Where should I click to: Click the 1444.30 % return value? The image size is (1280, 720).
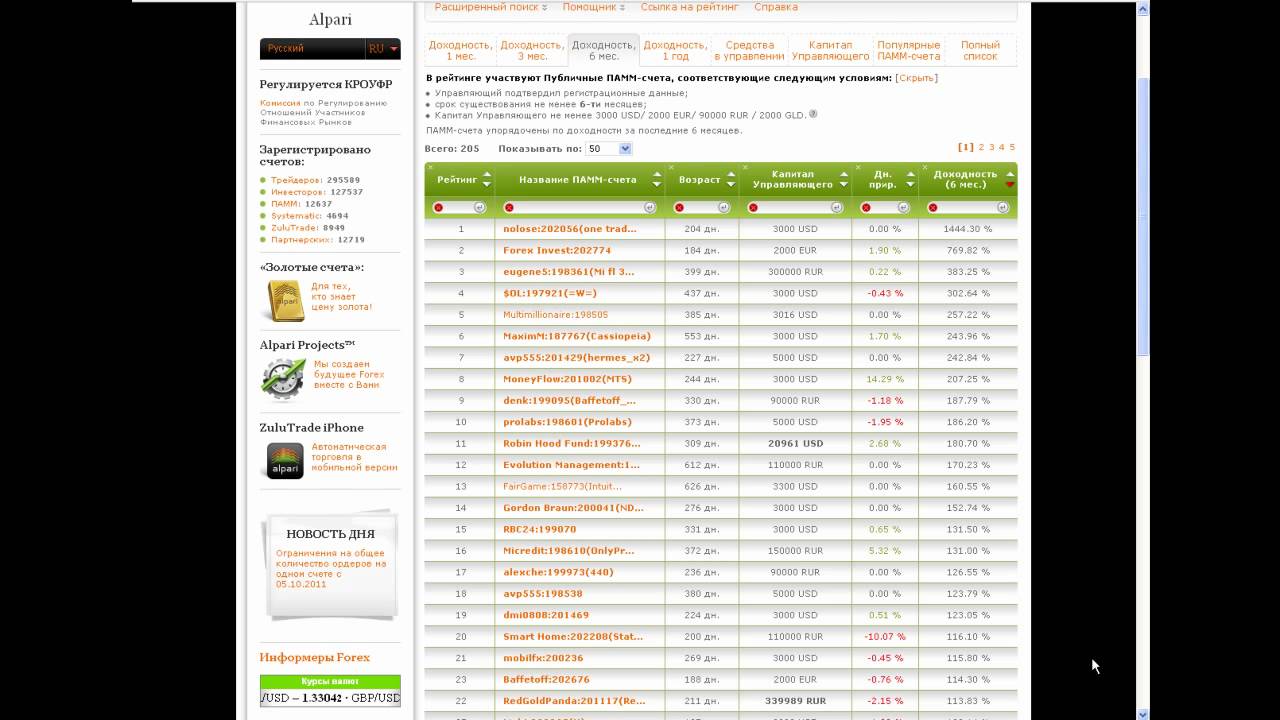pyautogui.click(x=968, y=229)
